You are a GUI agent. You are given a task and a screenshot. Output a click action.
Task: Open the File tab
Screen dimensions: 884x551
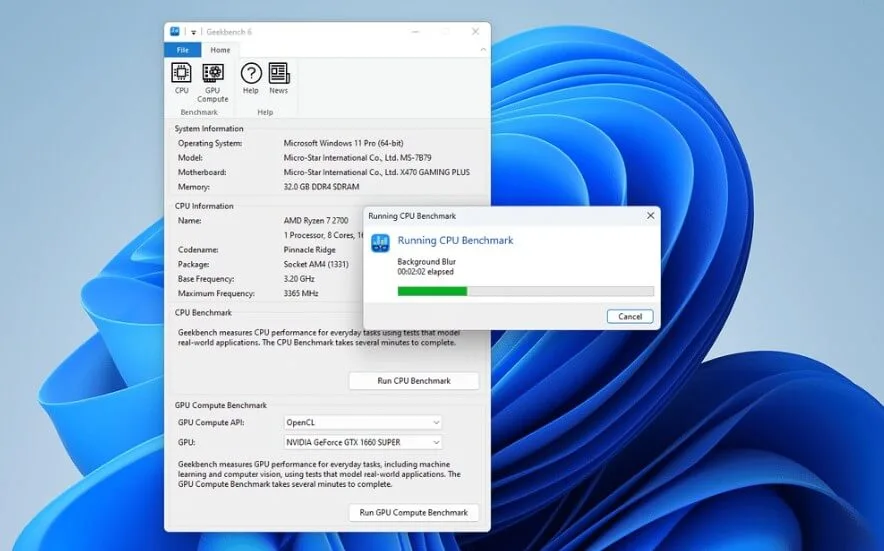point(183,50)
